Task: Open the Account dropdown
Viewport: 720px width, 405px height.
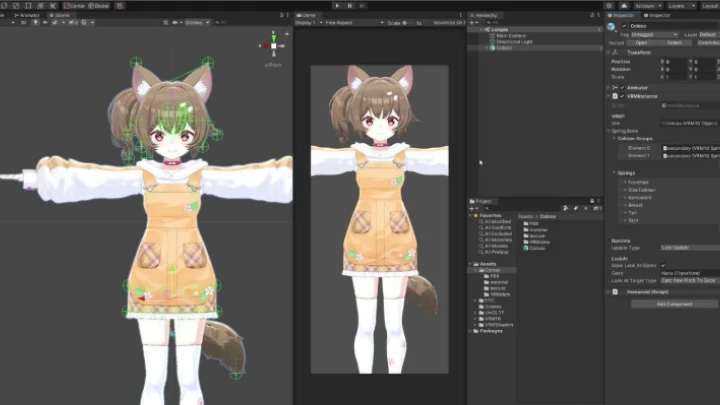Action: coord(647,6)
